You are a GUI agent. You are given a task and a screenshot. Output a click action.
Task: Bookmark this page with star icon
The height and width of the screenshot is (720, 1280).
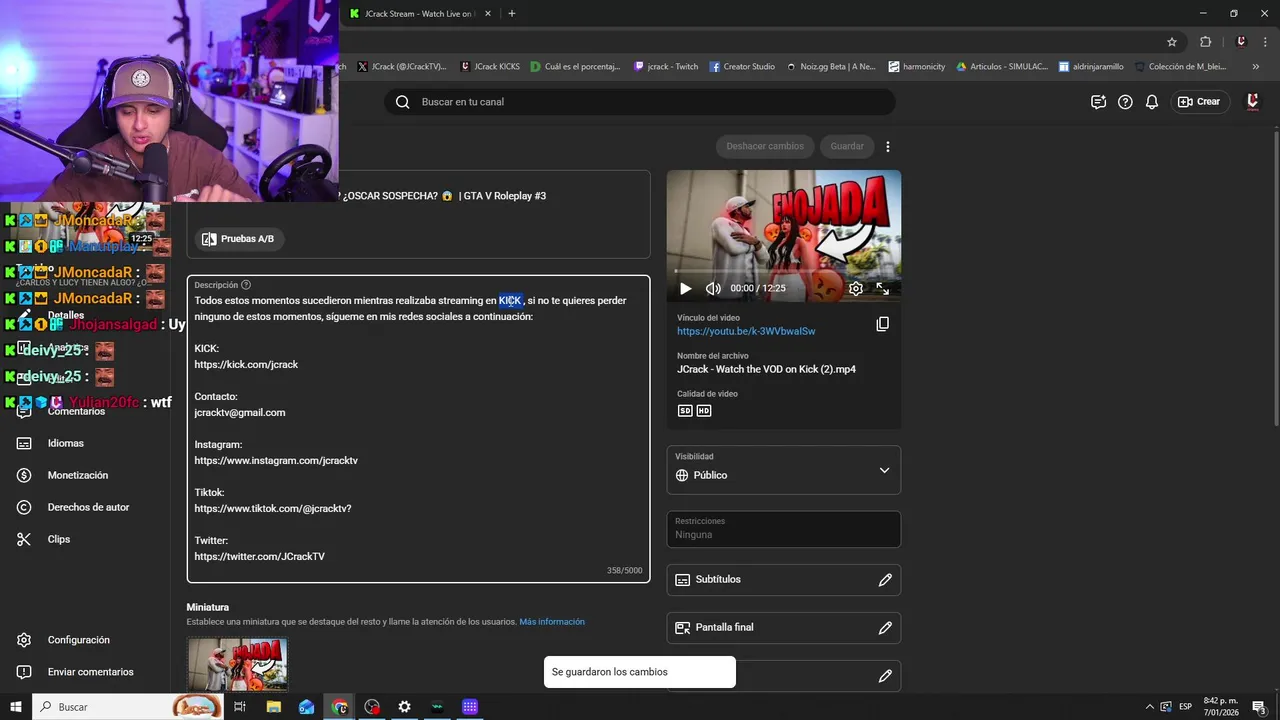pyautogui.click(x=1172, y=42)
